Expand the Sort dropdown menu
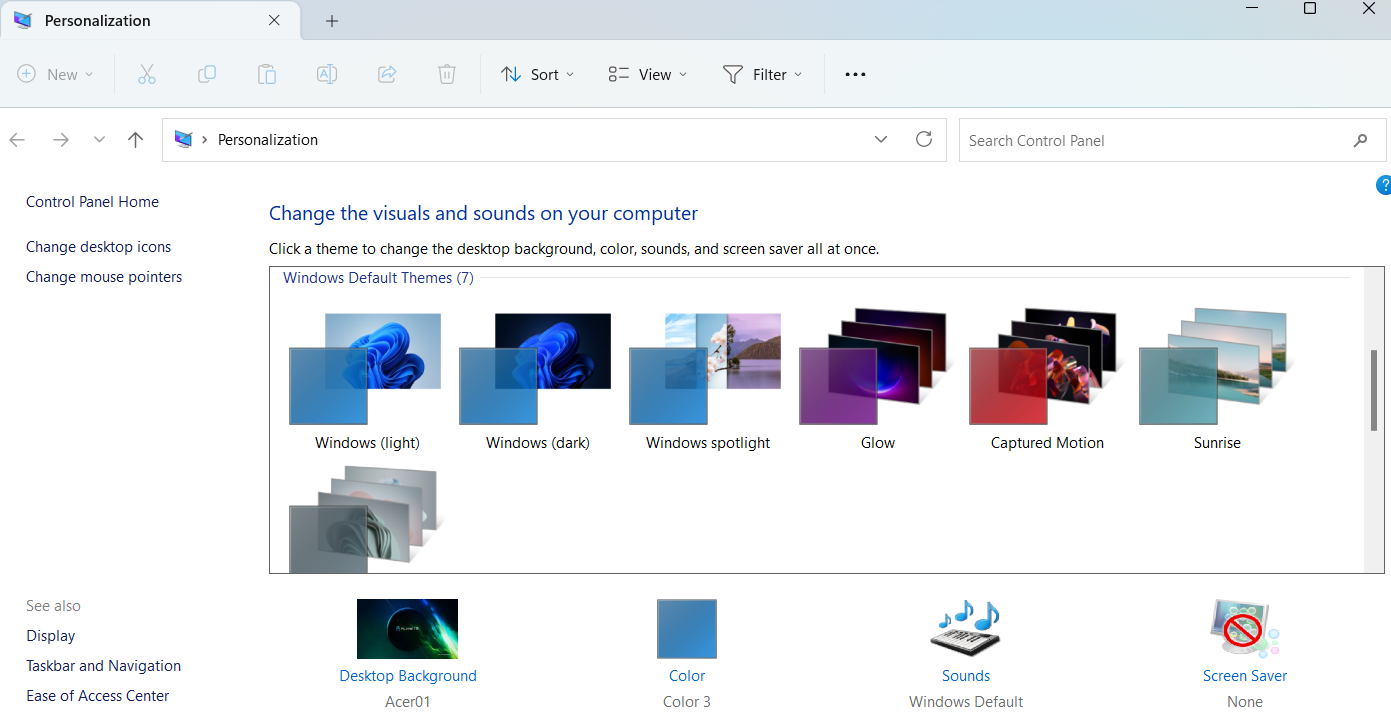 click(x=538, y=74)
